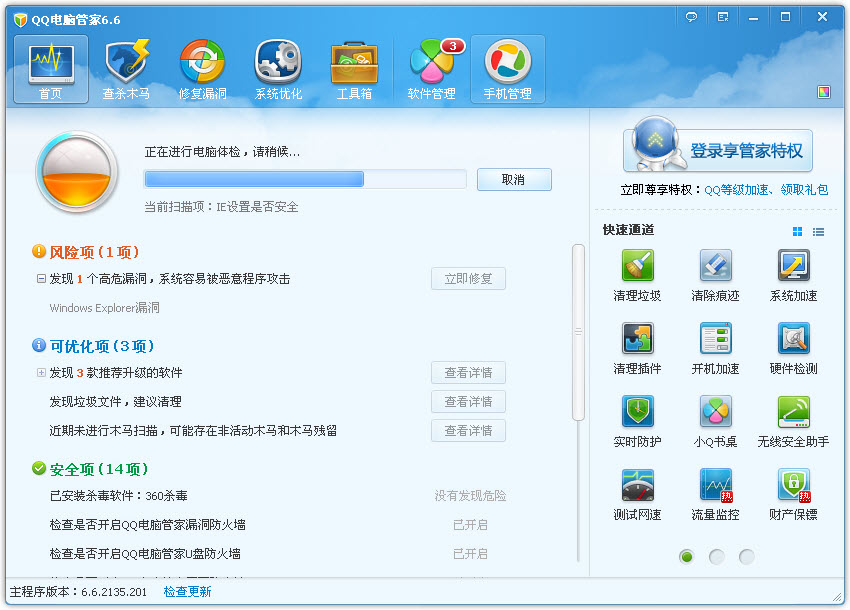The height and width of the screenshot is (610, 850).
Task: Open the 无线安全助手 wireless assistant icon
Action: point(794,411)
